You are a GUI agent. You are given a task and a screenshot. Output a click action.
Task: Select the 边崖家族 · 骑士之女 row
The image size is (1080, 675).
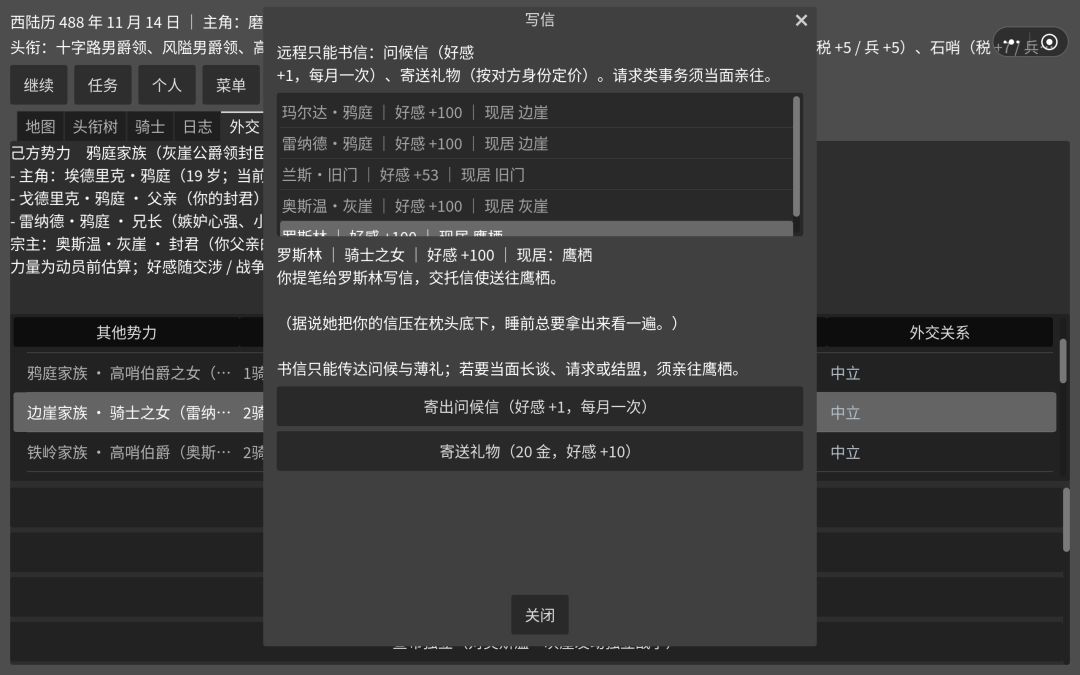pos(138,413)
